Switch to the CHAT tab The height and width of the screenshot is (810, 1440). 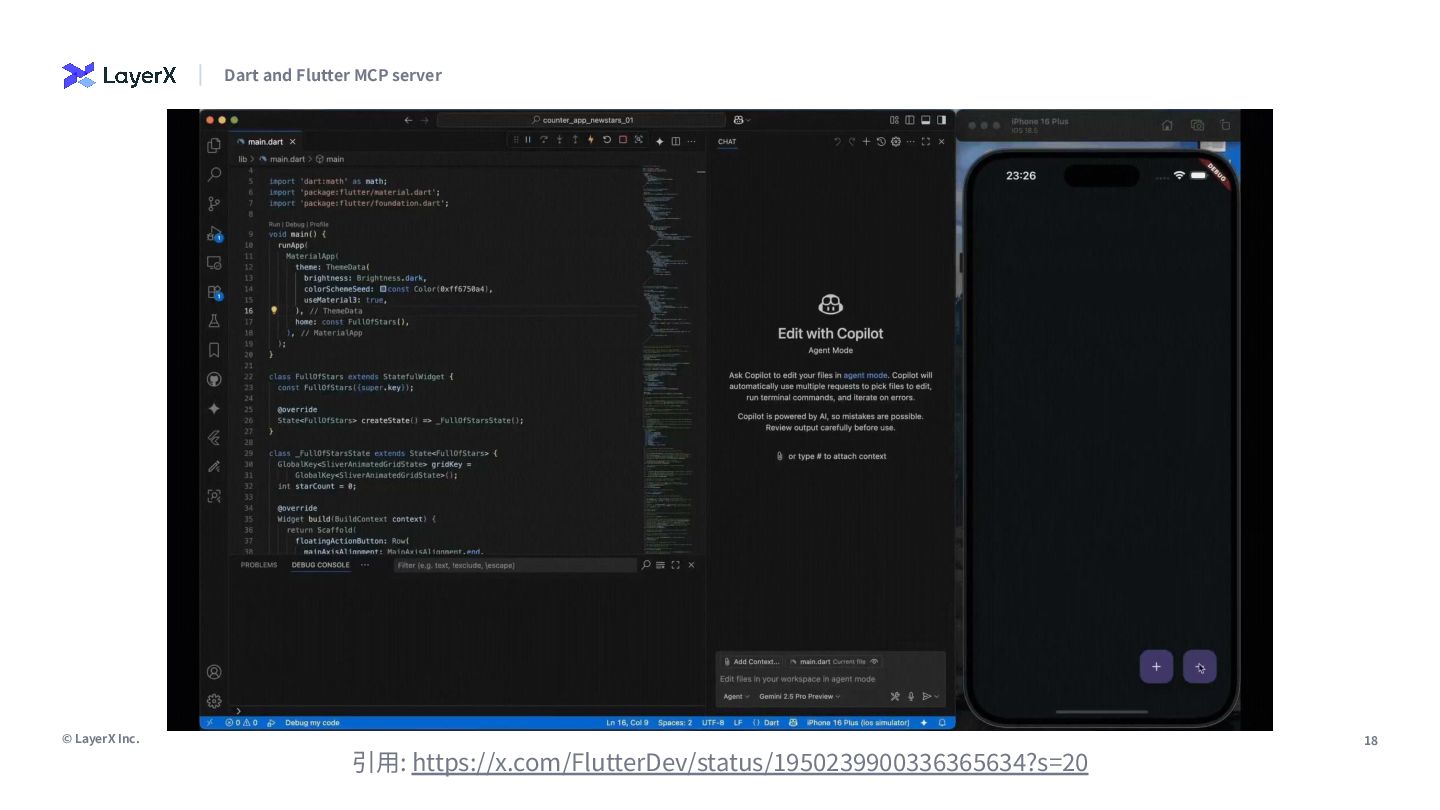pos(727,142)
